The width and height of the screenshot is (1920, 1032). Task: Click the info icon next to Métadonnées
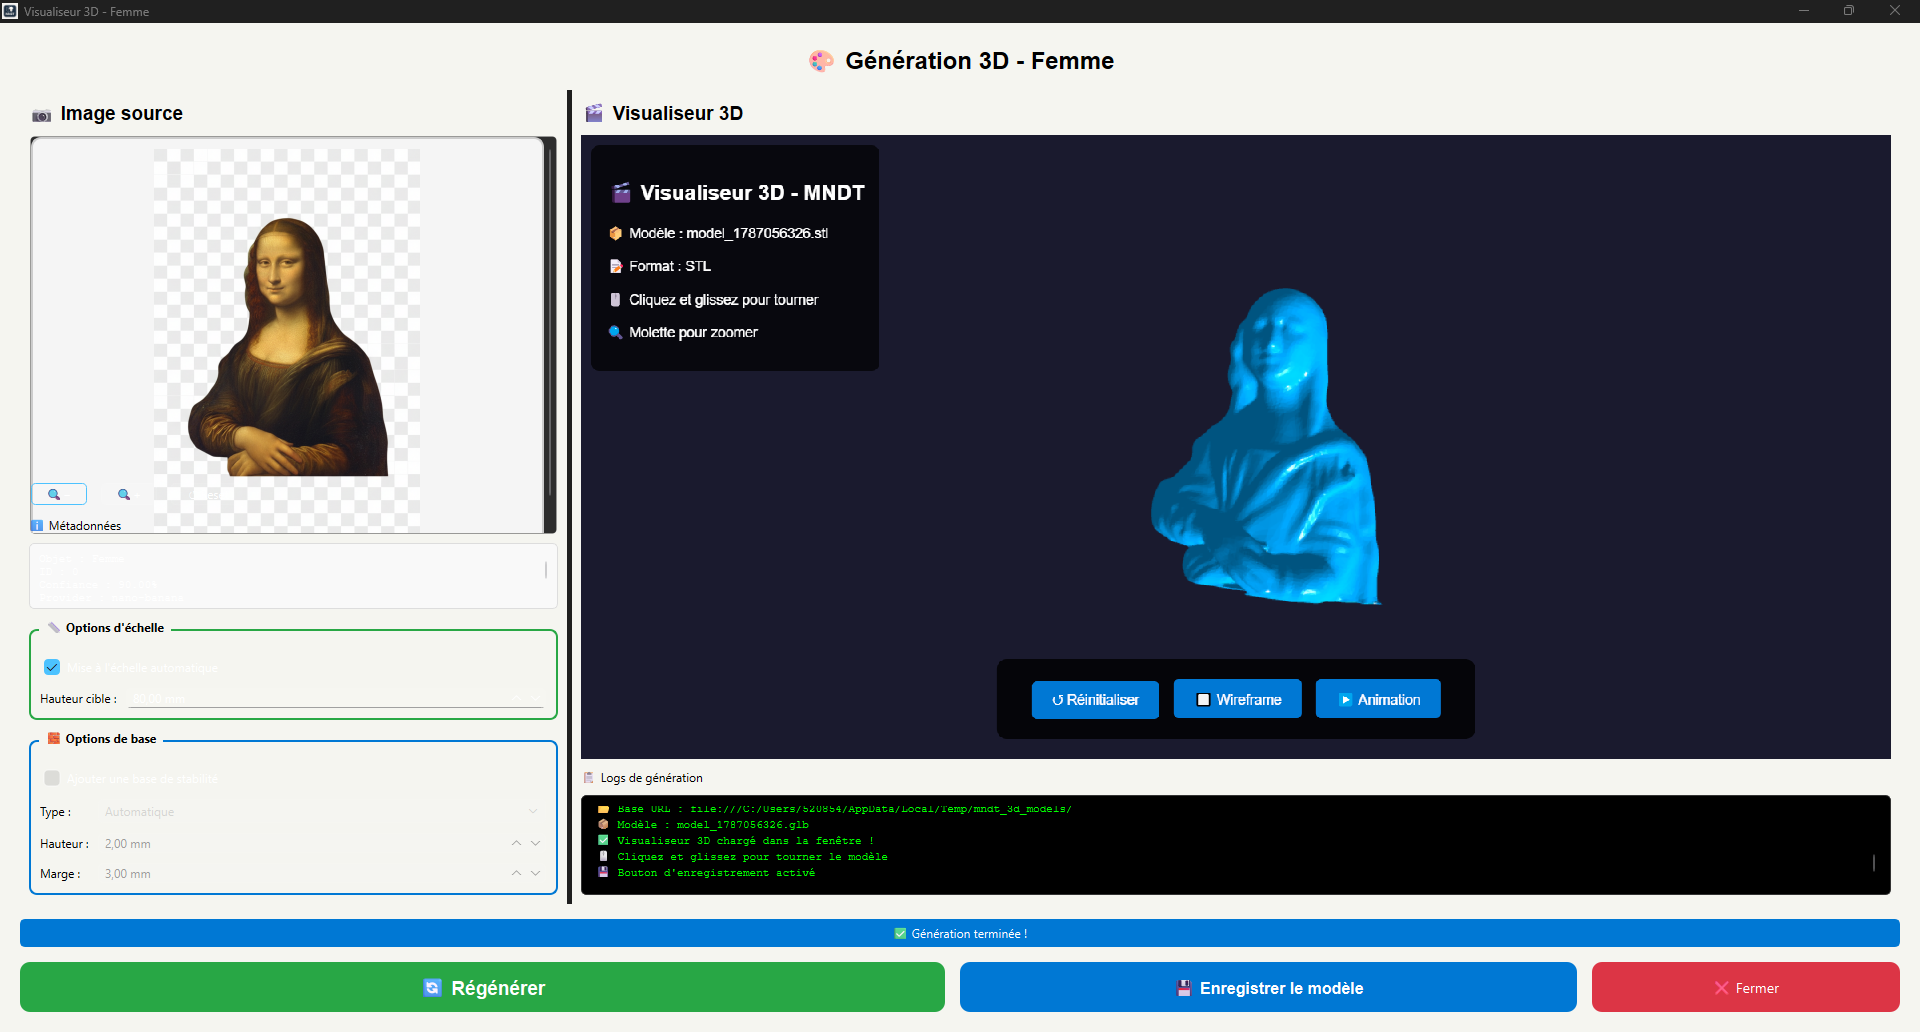[x=37, y=526]
